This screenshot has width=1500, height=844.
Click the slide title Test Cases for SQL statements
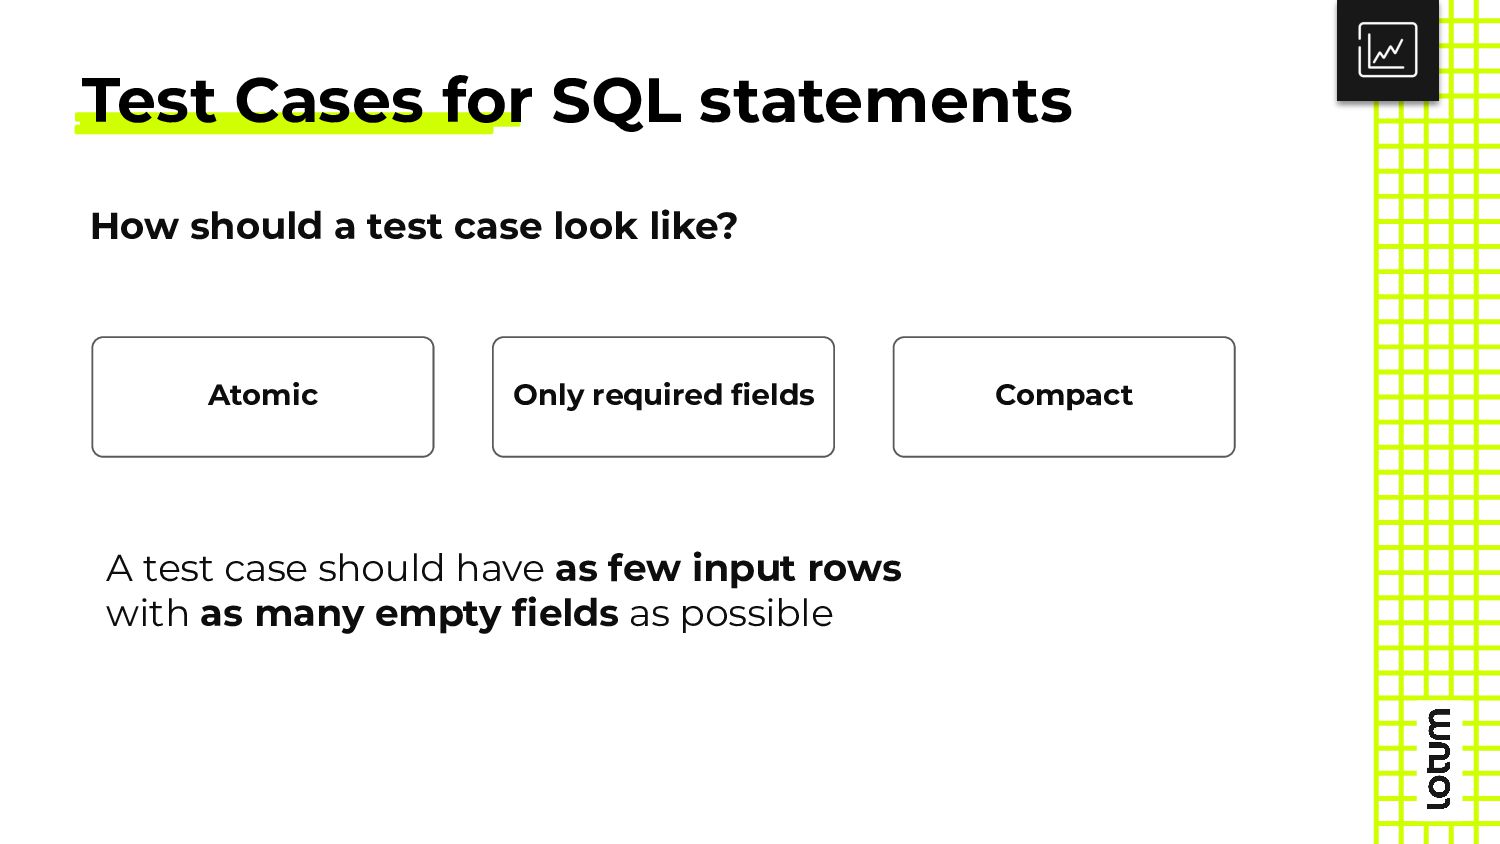(x=577, y=101)
